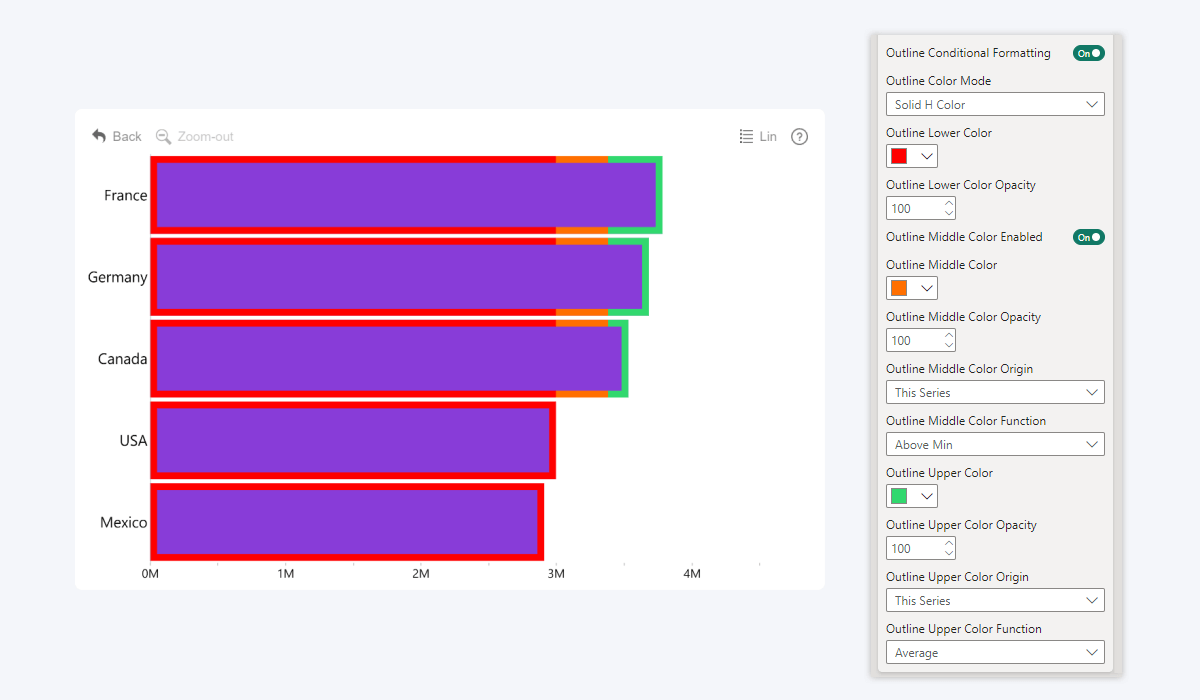This screenshot has height=700, width=1200.
Task: Open Outline Middle Color Function dropdown
Action: pyautogui.click(x=995, y=444)
